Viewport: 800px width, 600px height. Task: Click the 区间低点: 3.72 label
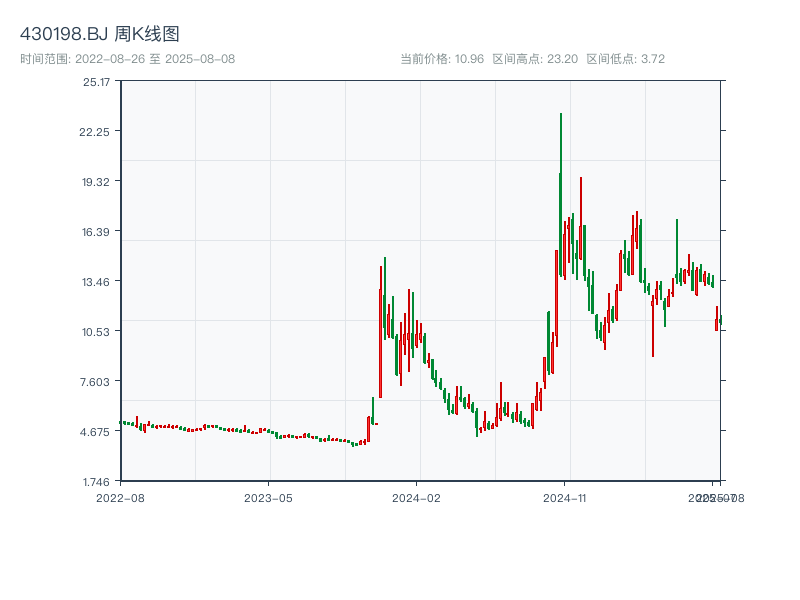pos(626,59)
